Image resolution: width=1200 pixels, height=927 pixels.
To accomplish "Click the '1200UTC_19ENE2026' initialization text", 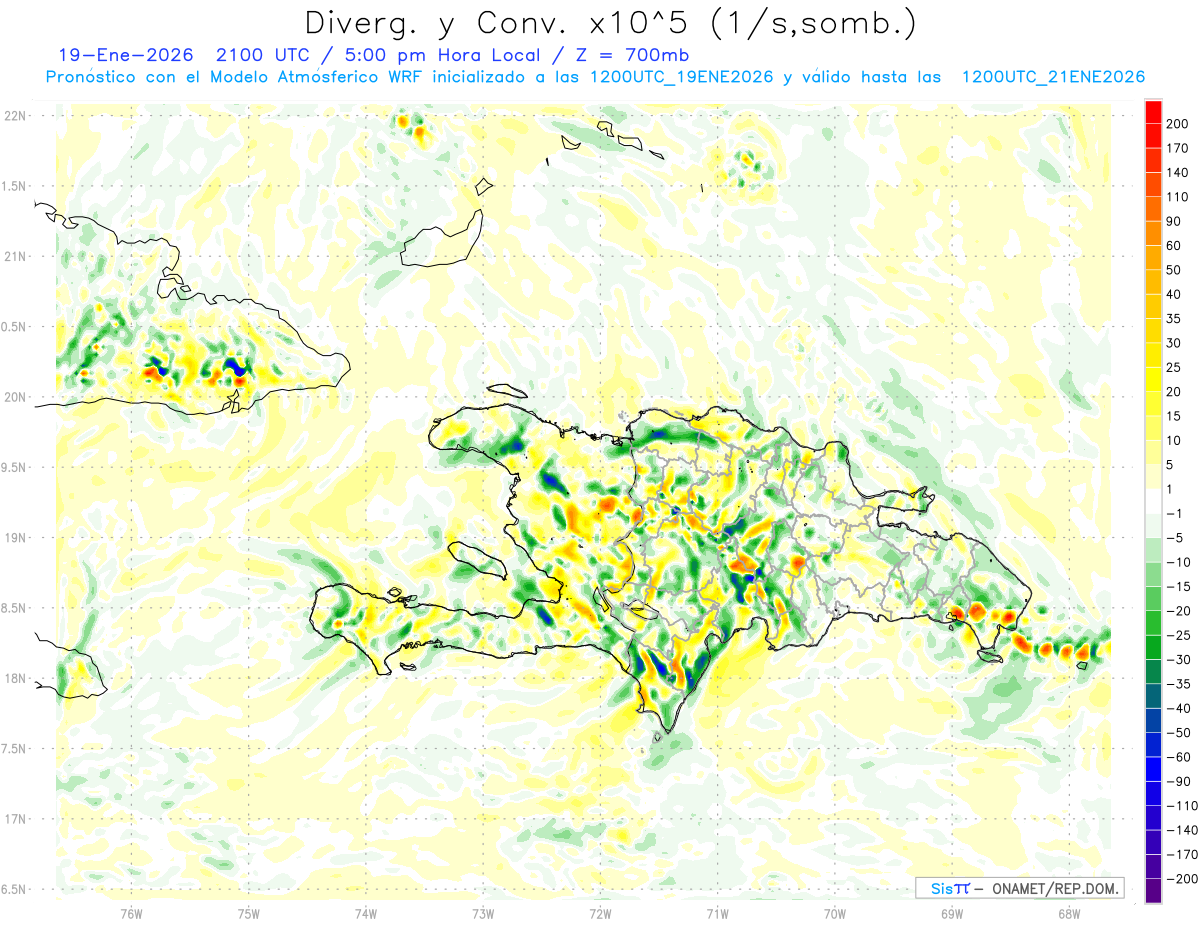I will tap(681, 77).
